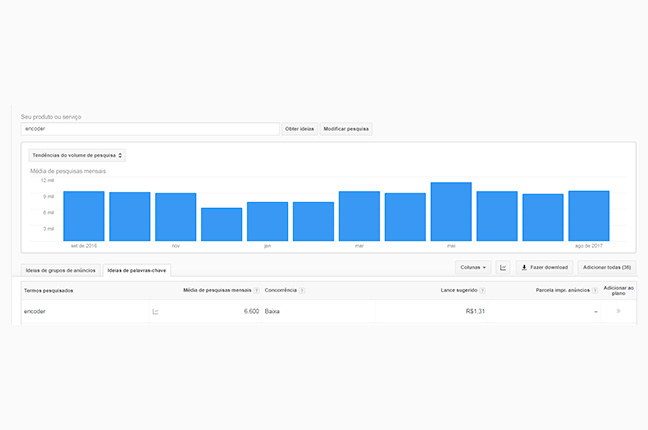Switch to Ideias de grupos de anúncios tab
This screenshot has width=648, height=430.
[60, 270]
